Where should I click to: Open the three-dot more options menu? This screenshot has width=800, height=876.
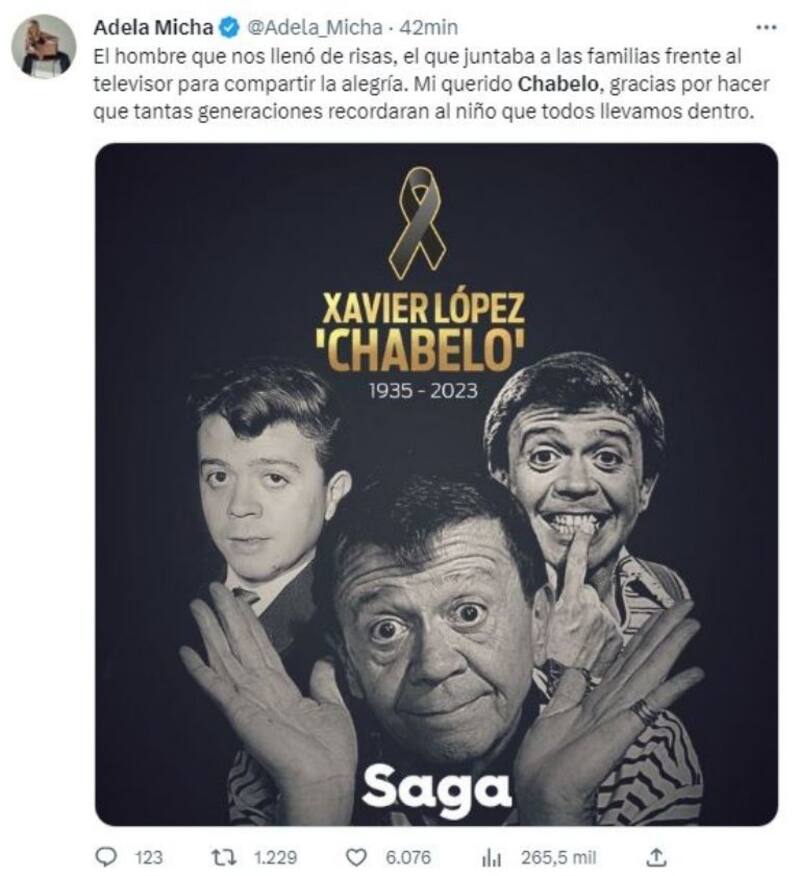tap(766, 27)
